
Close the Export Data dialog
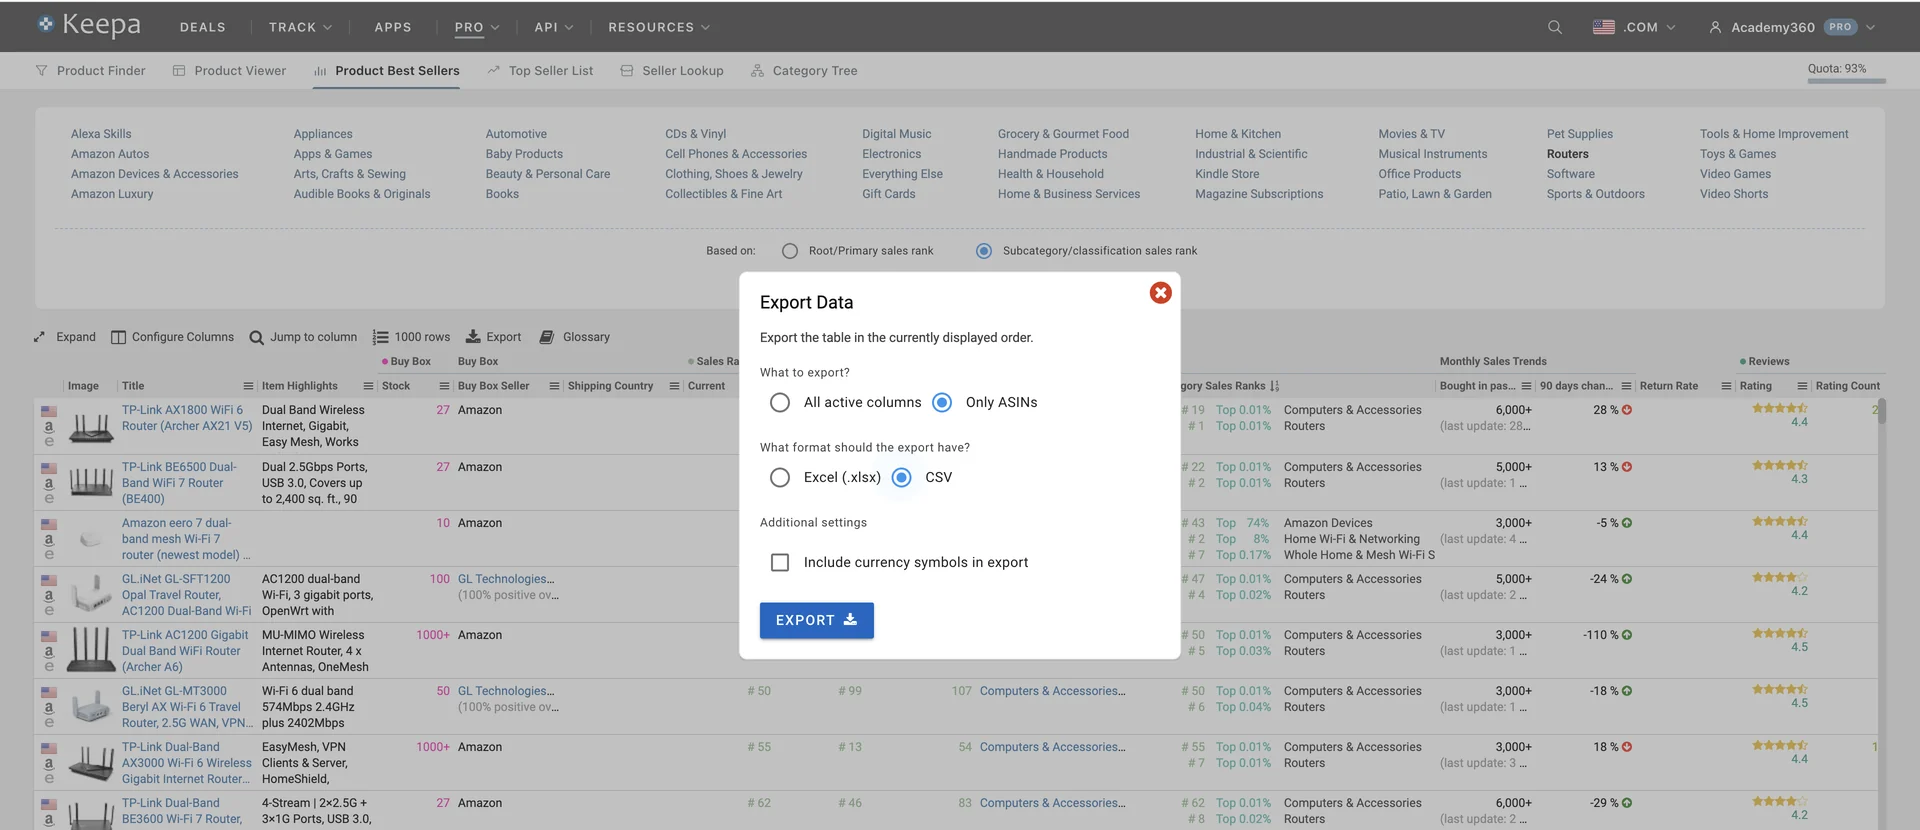(1160, 293)
